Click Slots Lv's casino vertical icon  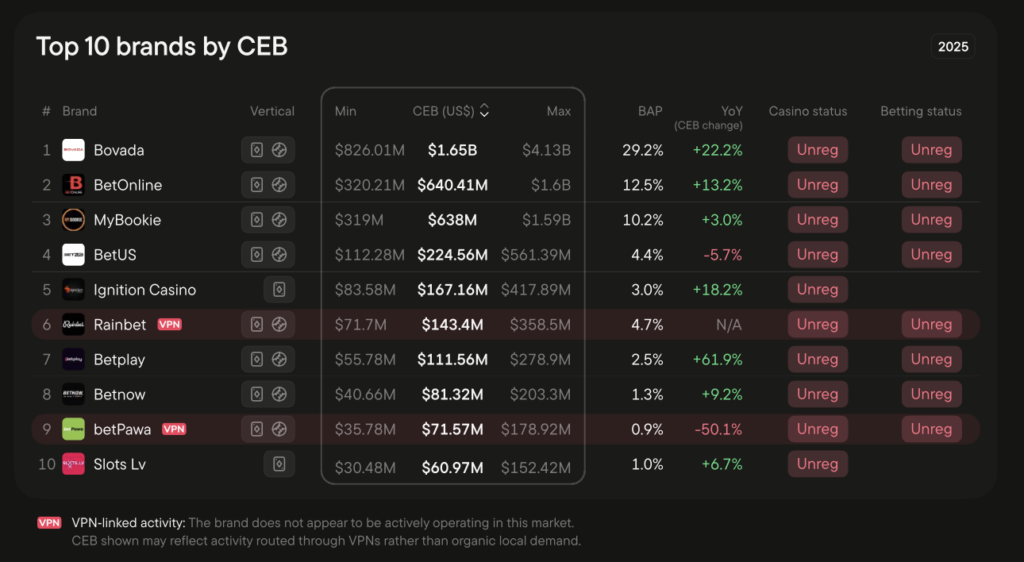click(279, 464)
